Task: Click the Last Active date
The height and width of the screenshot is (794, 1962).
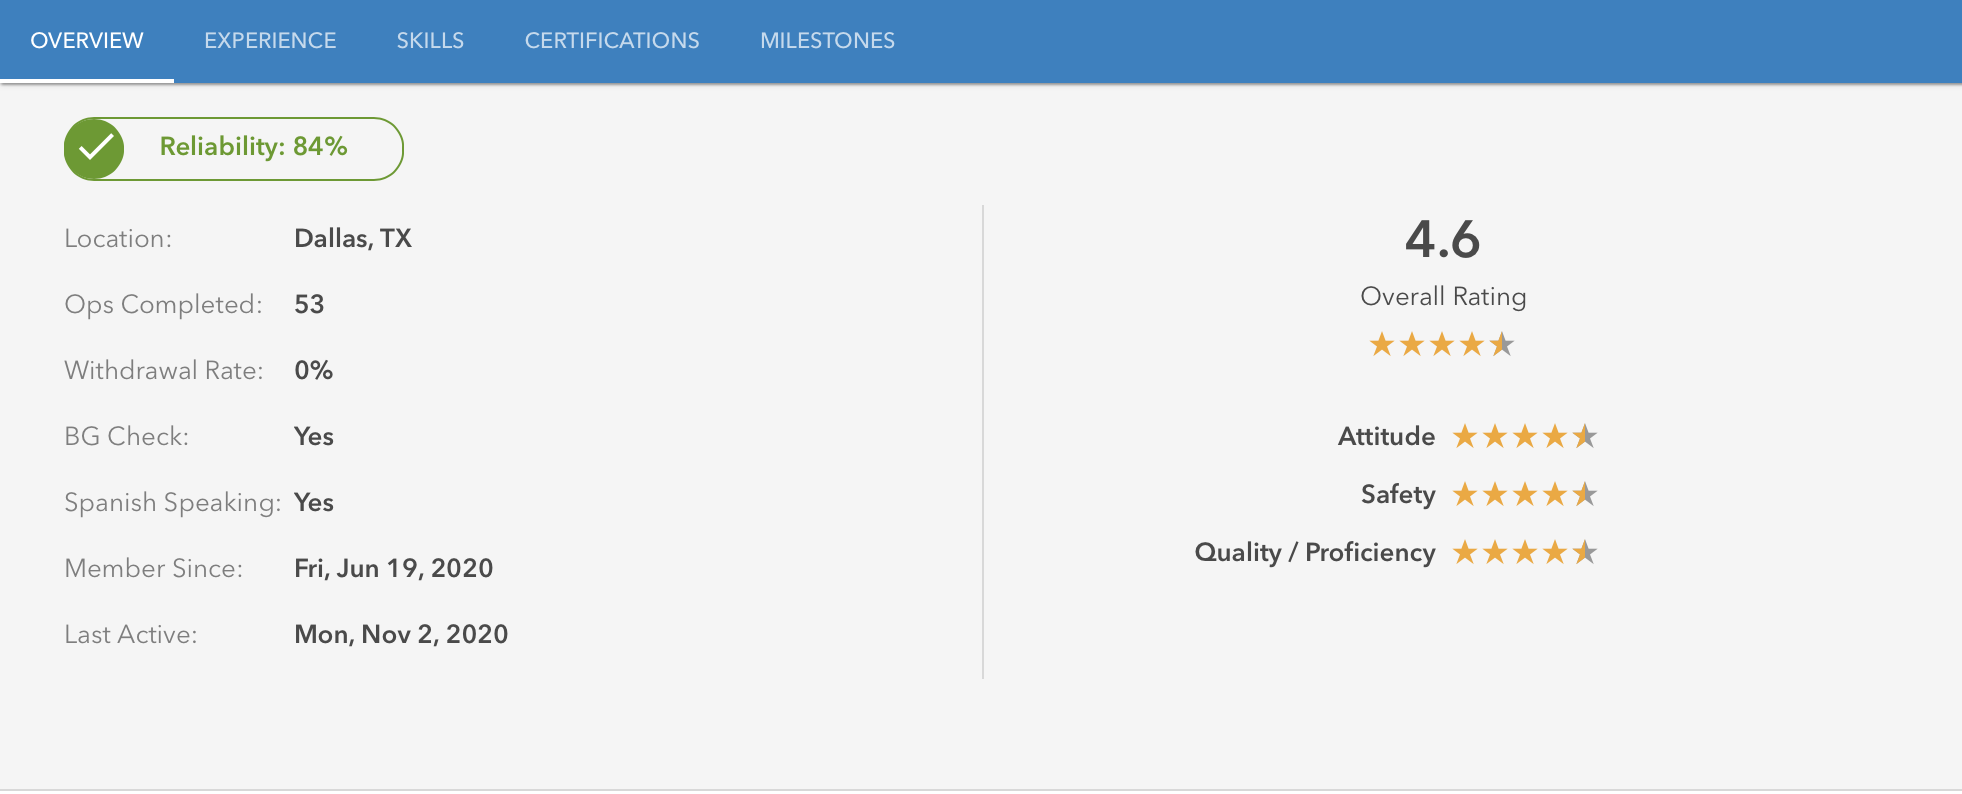Action: pos(401,635)
